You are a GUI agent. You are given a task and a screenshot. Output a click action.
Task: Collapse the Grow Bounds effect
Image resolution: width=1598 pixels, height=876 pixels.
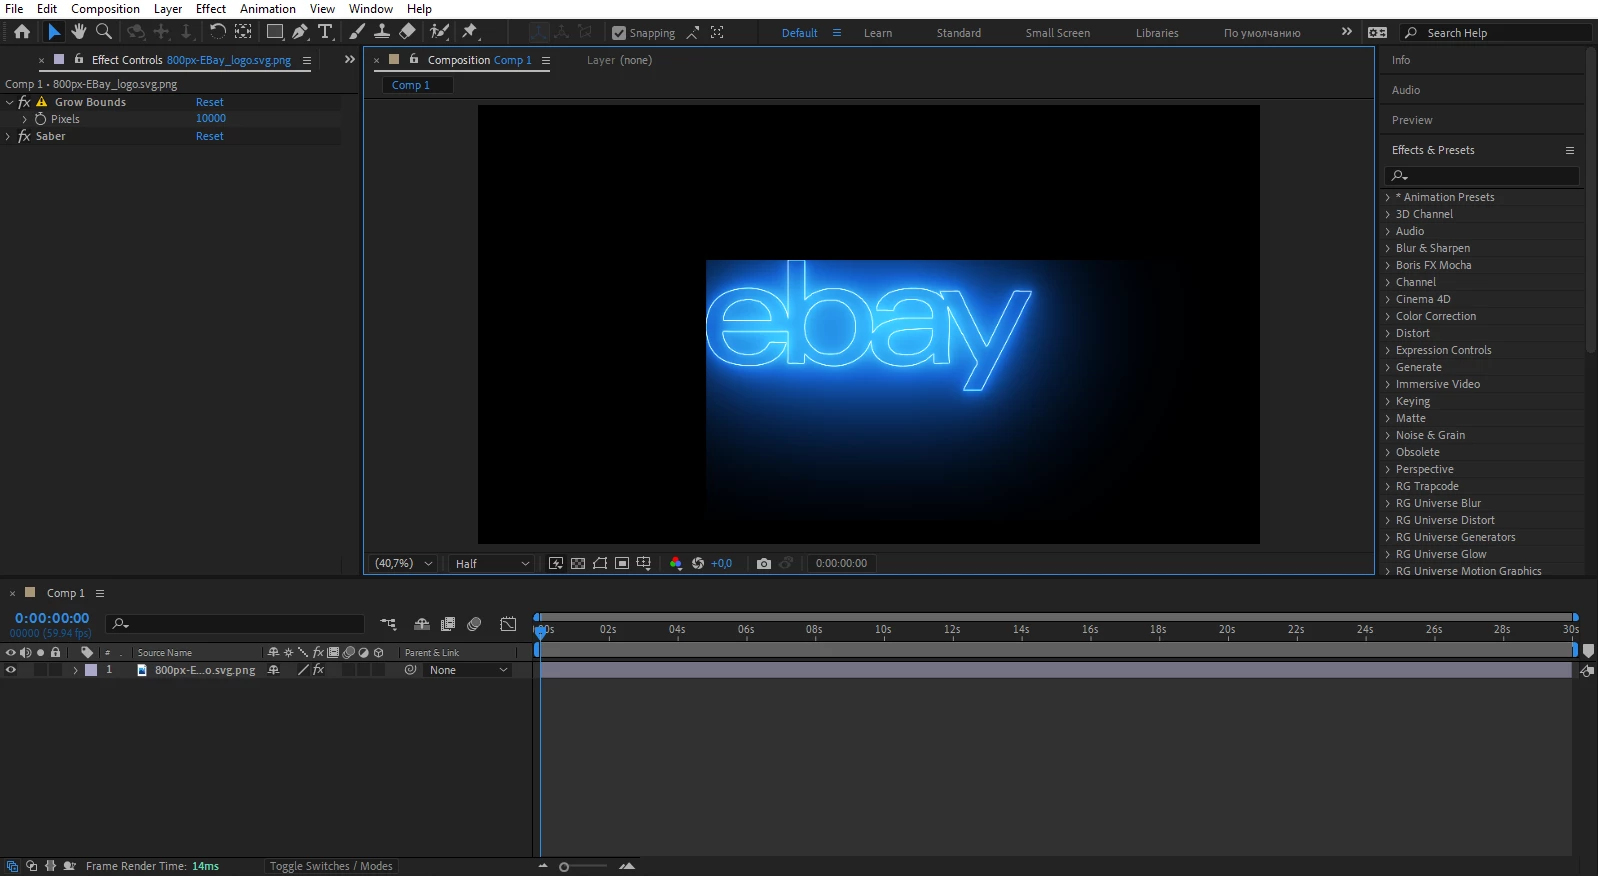(x=9, y=102)
